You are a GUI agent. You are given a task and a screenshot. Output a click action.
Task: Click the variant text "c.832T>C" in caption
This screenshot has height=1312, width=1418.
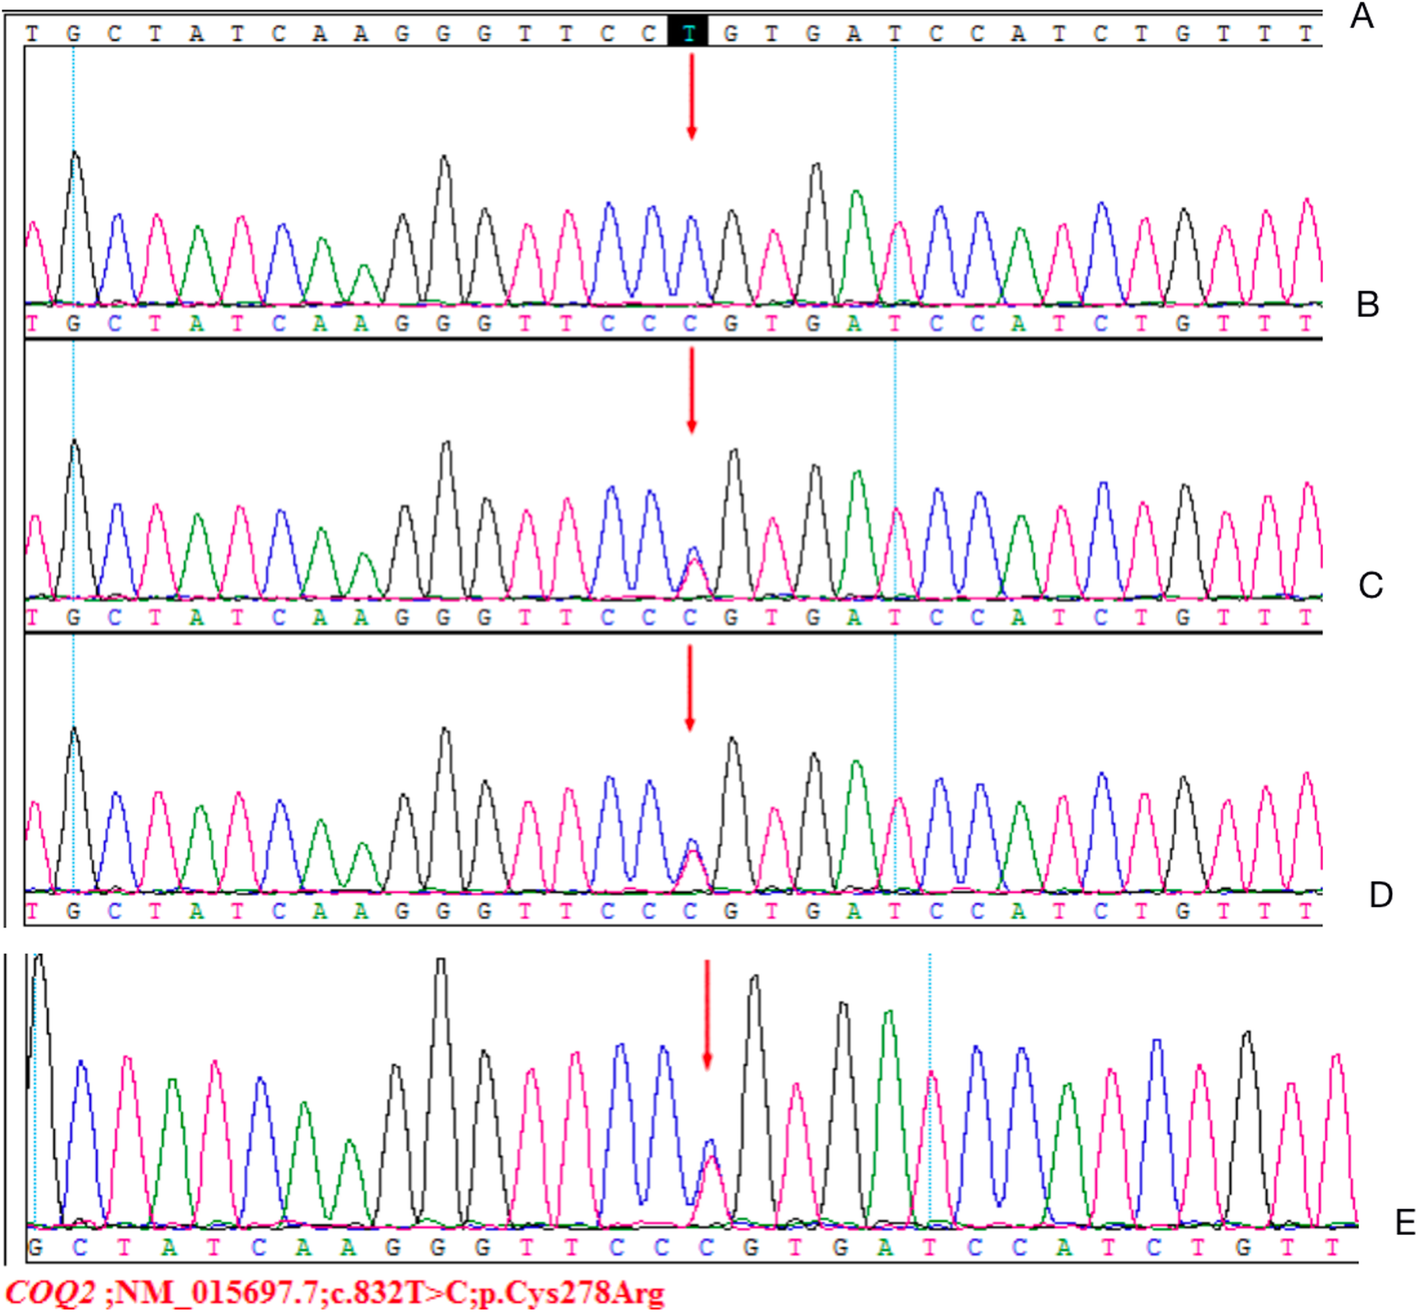397,1294
